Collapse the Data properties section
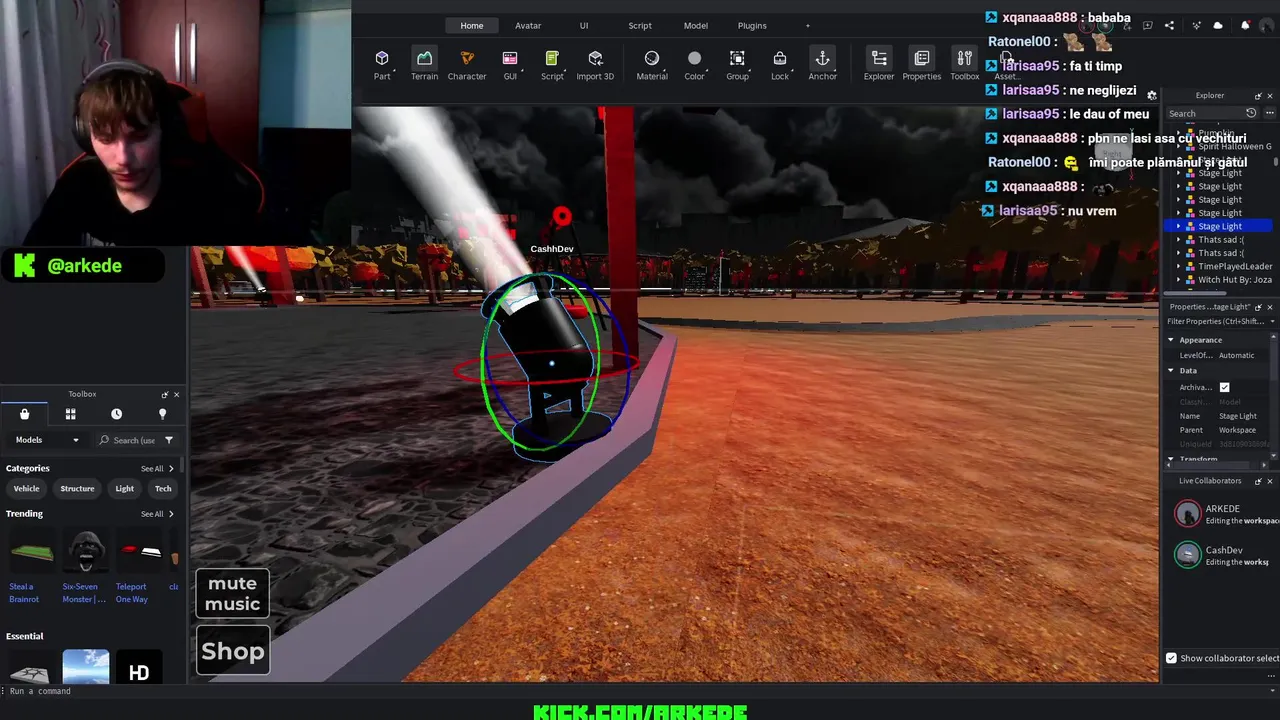The width and height of the screenshot is (1280, 720). pos(1171,370)
